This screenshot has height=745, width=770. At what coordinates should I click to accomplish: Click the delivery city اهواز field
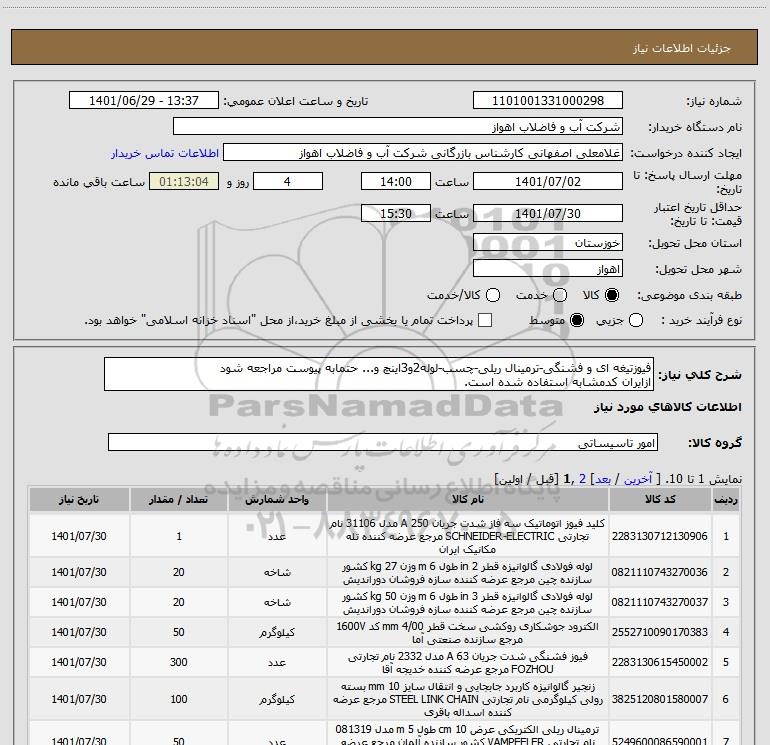click(x=547, y=269)
